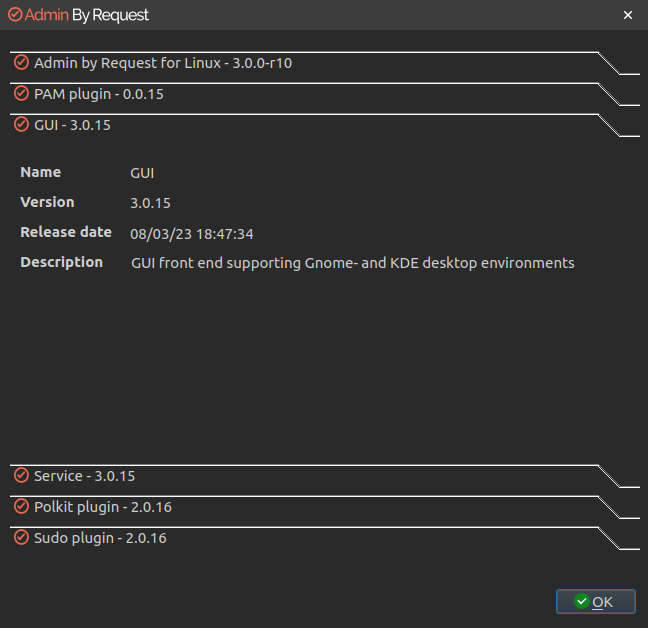Click the 'Description' field label
Viewport: 648px width, 628px height.
click(62, 262)
